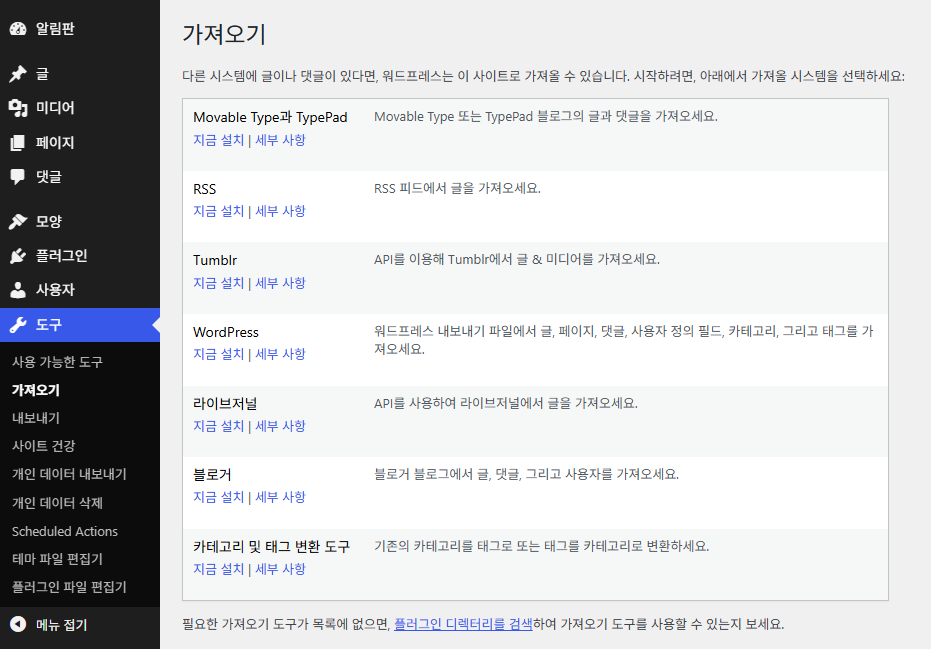This screenshot has width=931, height=649.
Task: View details for 카테고리 및 태그 변환 도구
Action: 280,569
